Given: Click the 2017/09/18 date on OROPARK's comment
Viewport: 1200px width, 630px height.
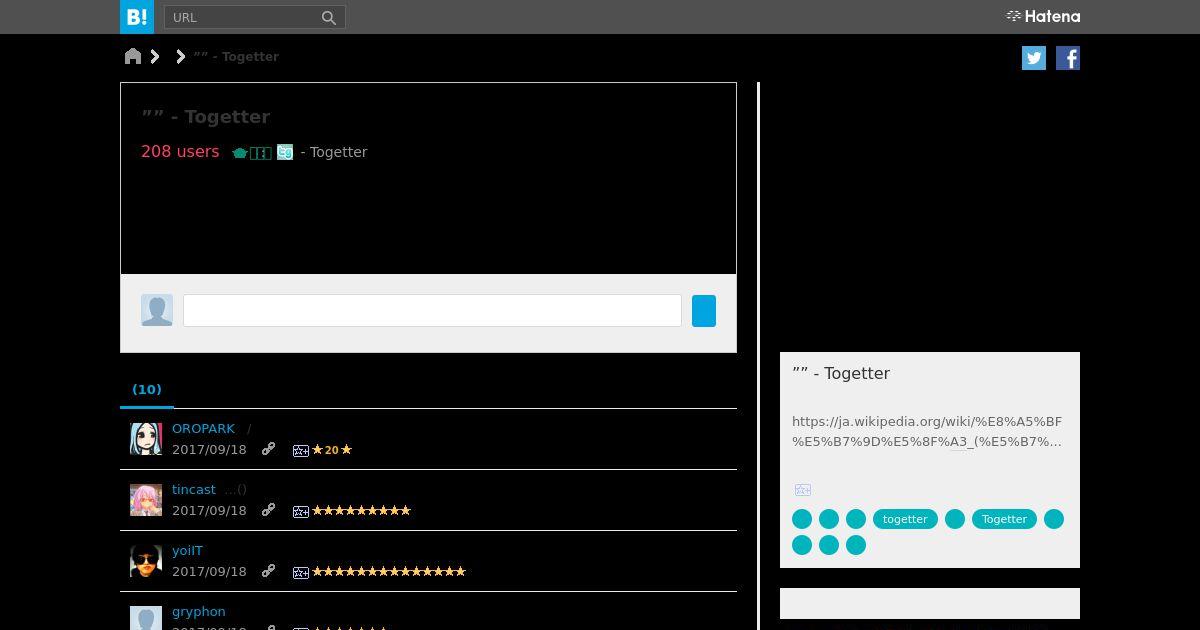Looking at the screenshot, I should tap(209, 449).
